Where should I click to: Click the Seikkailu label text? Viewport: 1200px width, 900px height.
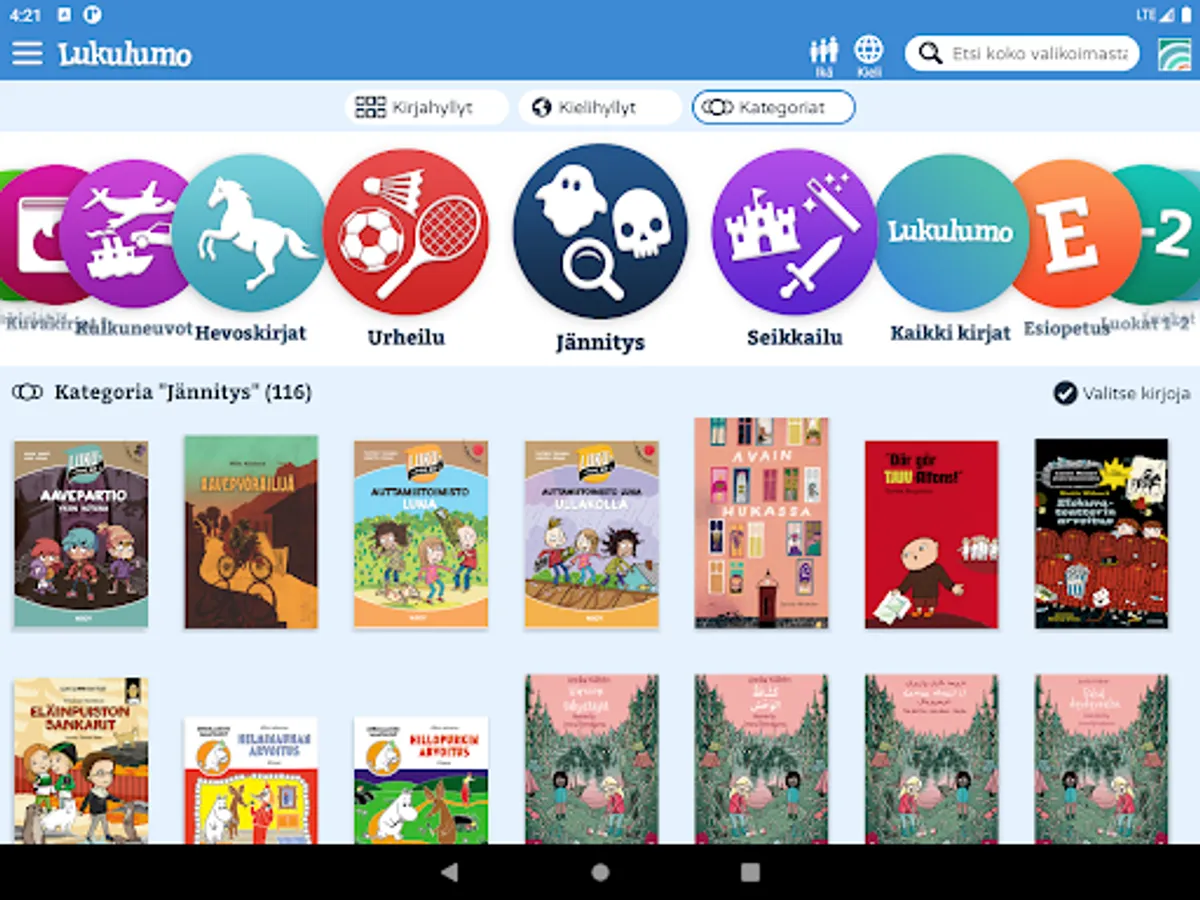[x=794, y=338]
